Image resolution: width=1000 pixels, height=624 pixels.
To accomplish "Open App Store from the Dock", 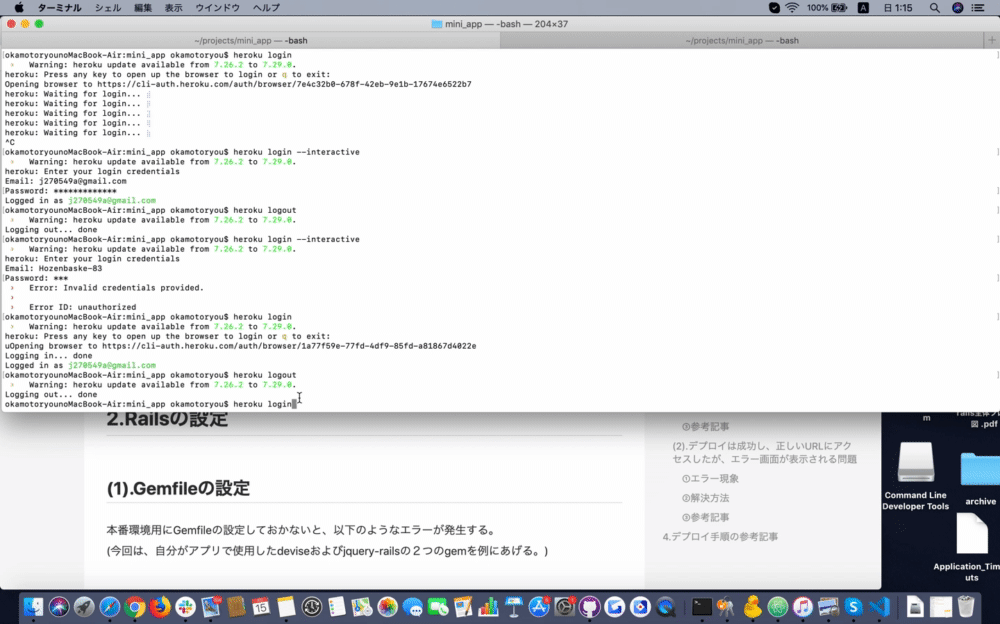I will pyautogui.click(x=539, y=606).
